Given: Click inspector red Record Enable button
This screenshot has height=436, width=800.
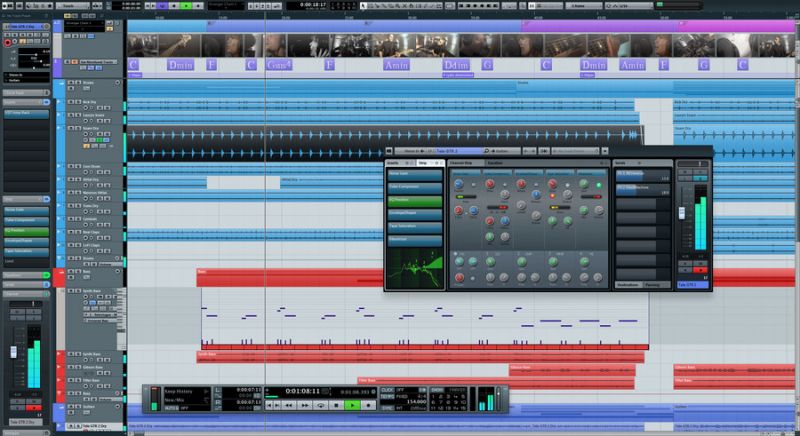Looking at the screenshot, I should pyautogui.click(x=7, y=43).
